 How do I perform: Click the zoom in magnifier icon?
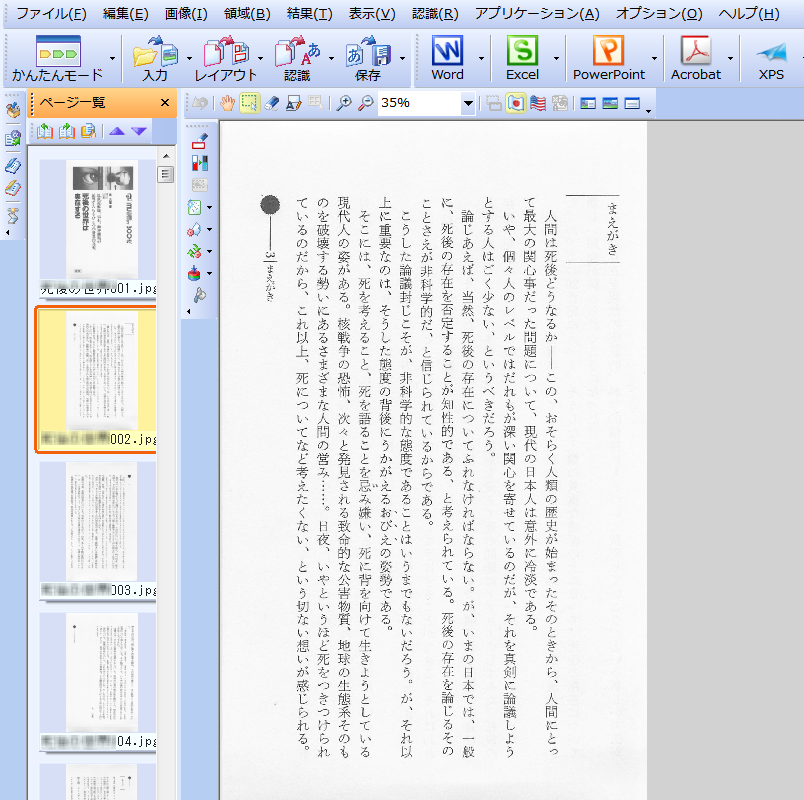tap(344, 103)
